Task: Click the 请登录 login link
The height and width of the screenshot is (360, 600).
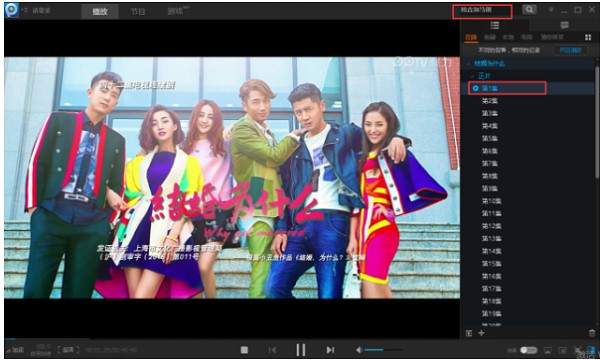Action: (x=41, y=10)
